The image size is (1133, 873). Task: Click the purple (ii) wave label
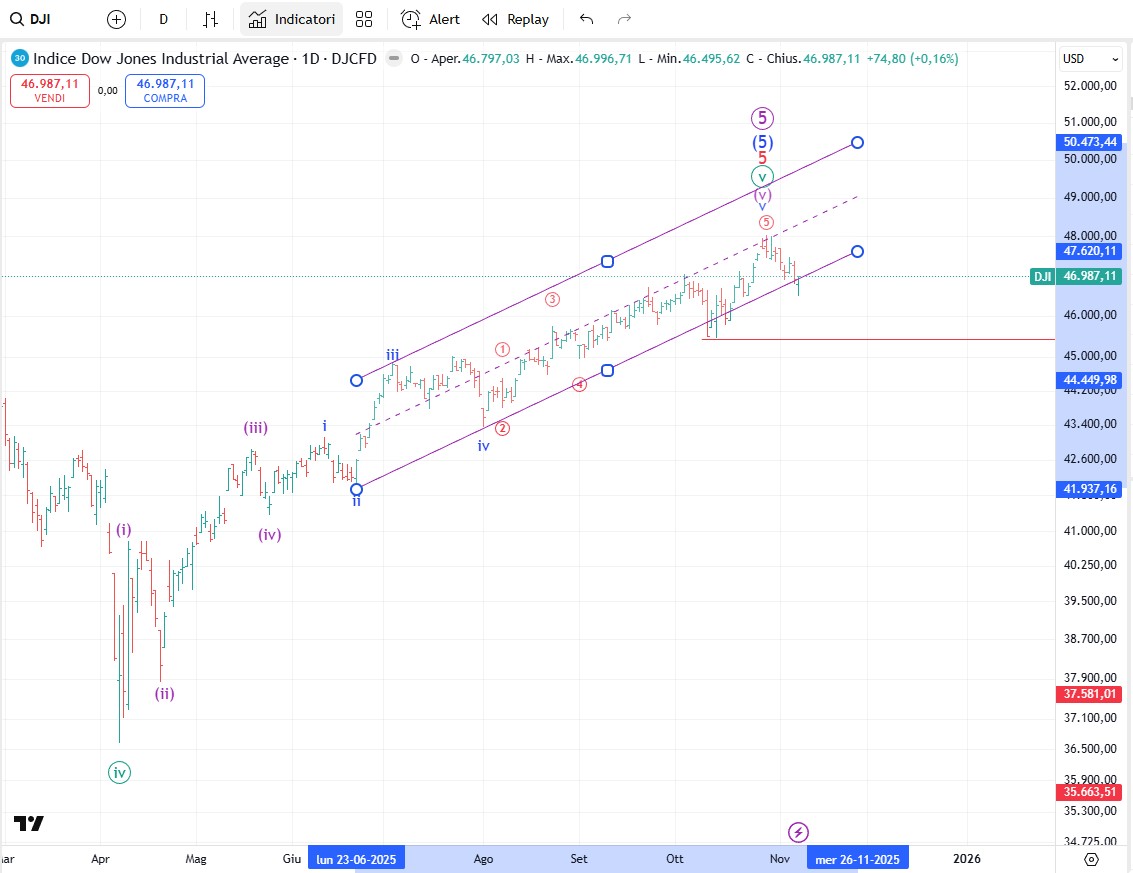point(164,694)
